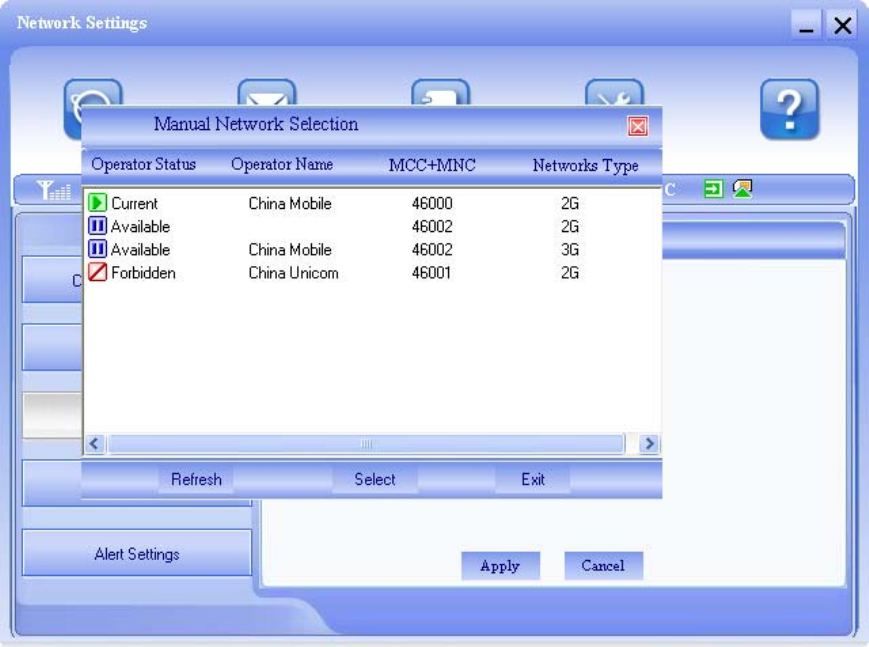Click the Apply button
869x647 pixels.
click(500, 566)
